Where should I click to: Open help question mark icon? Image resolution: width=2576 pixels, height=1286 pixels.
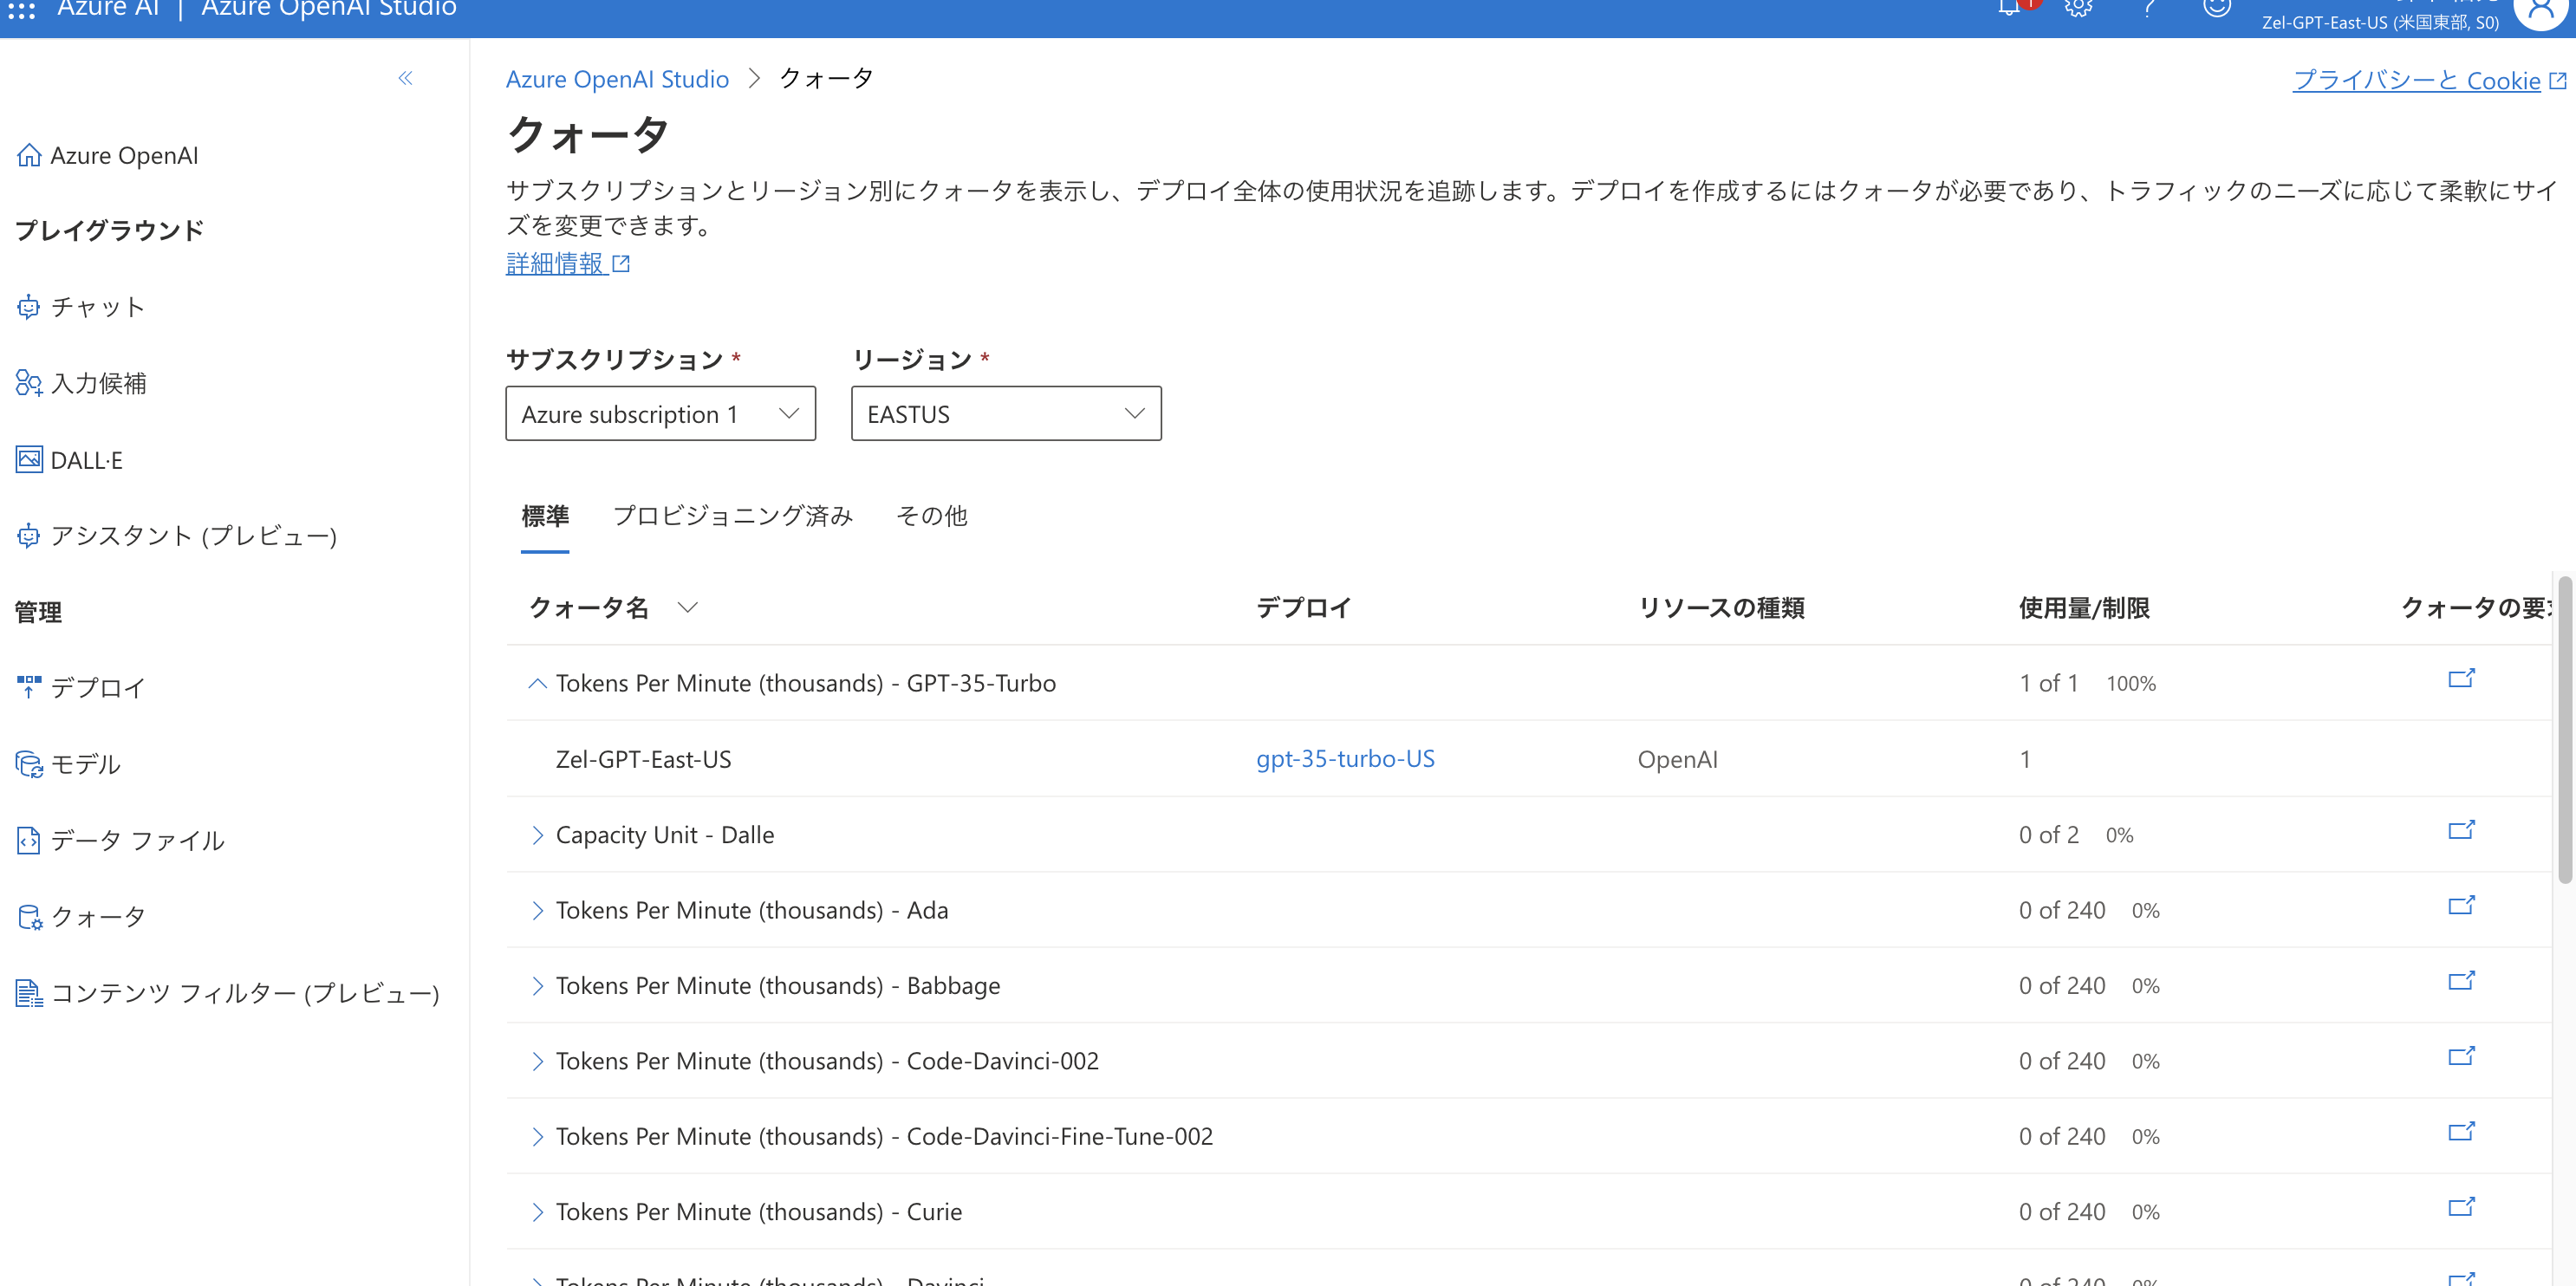2148,8
